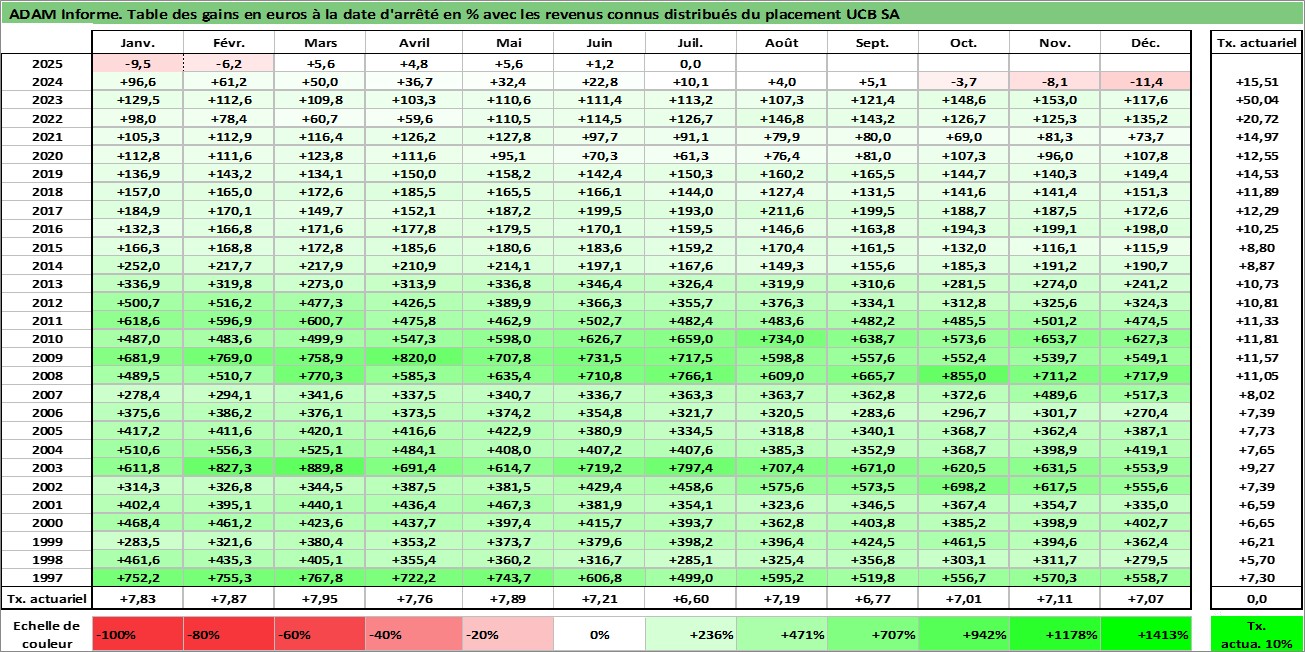Click the 'Déc.' column header
The image size is (1305, 652).
click(x=1146, y=43)
